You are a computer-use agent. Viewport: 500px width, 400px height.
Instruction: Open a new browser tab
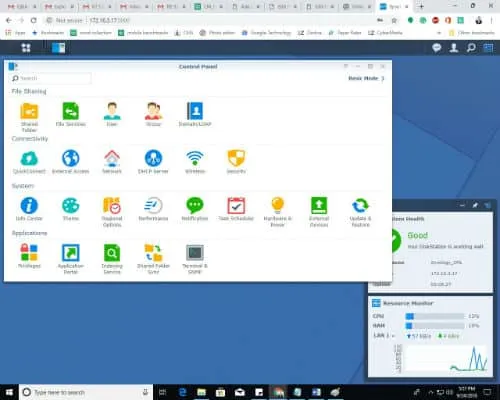[421, 6]
